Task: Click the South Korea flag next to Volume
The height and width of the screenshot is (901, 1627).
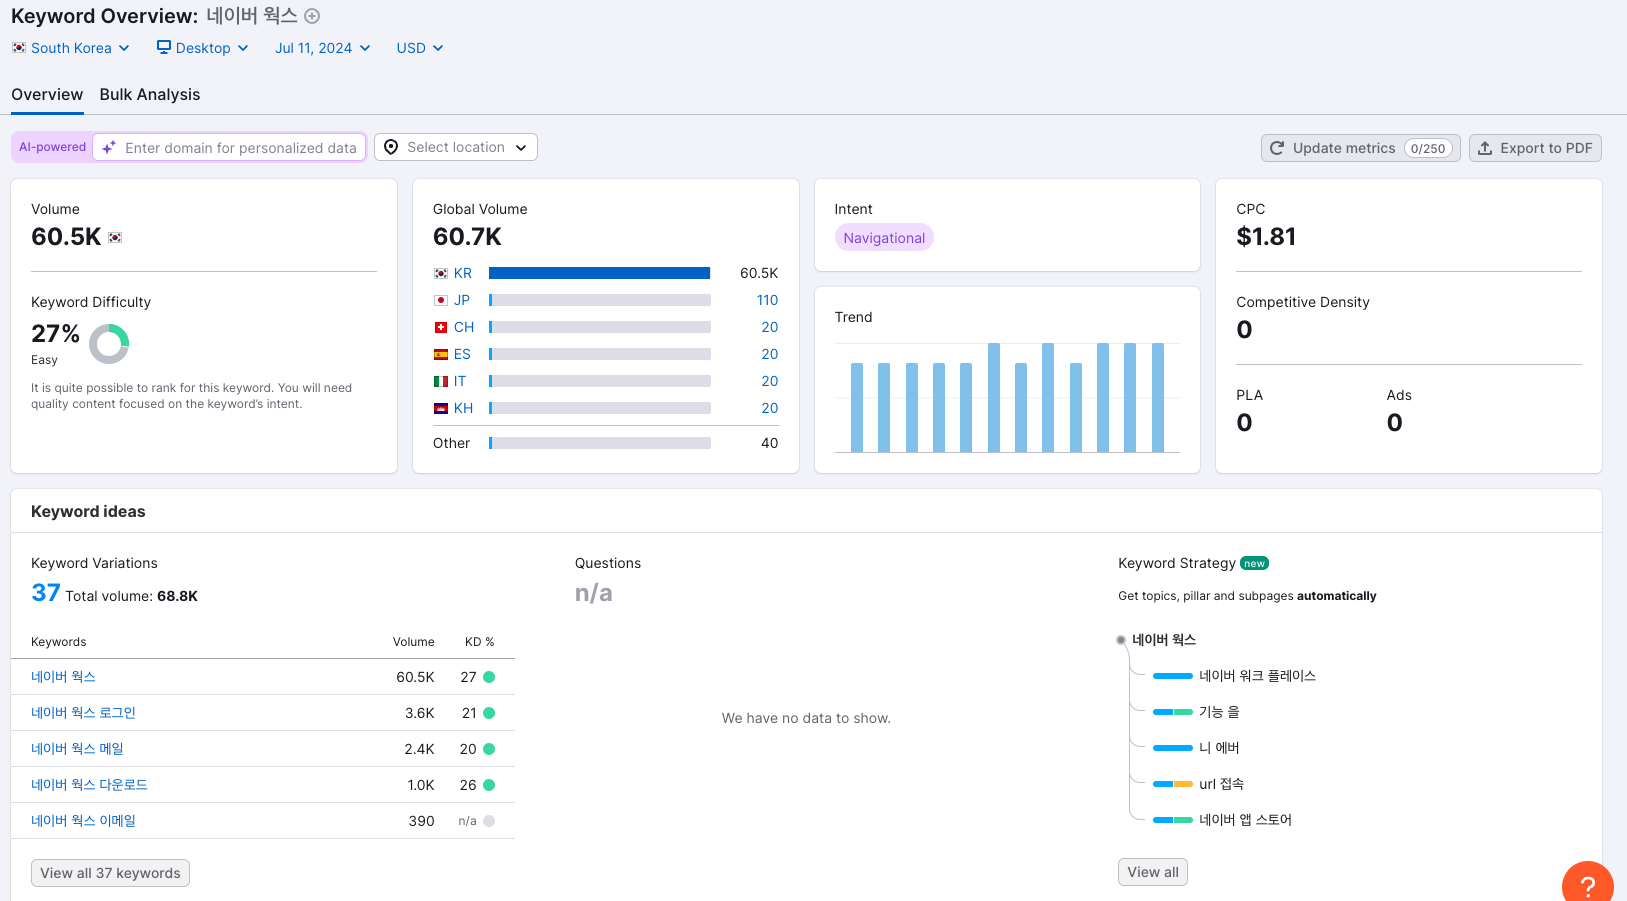Action: [115, 238]
